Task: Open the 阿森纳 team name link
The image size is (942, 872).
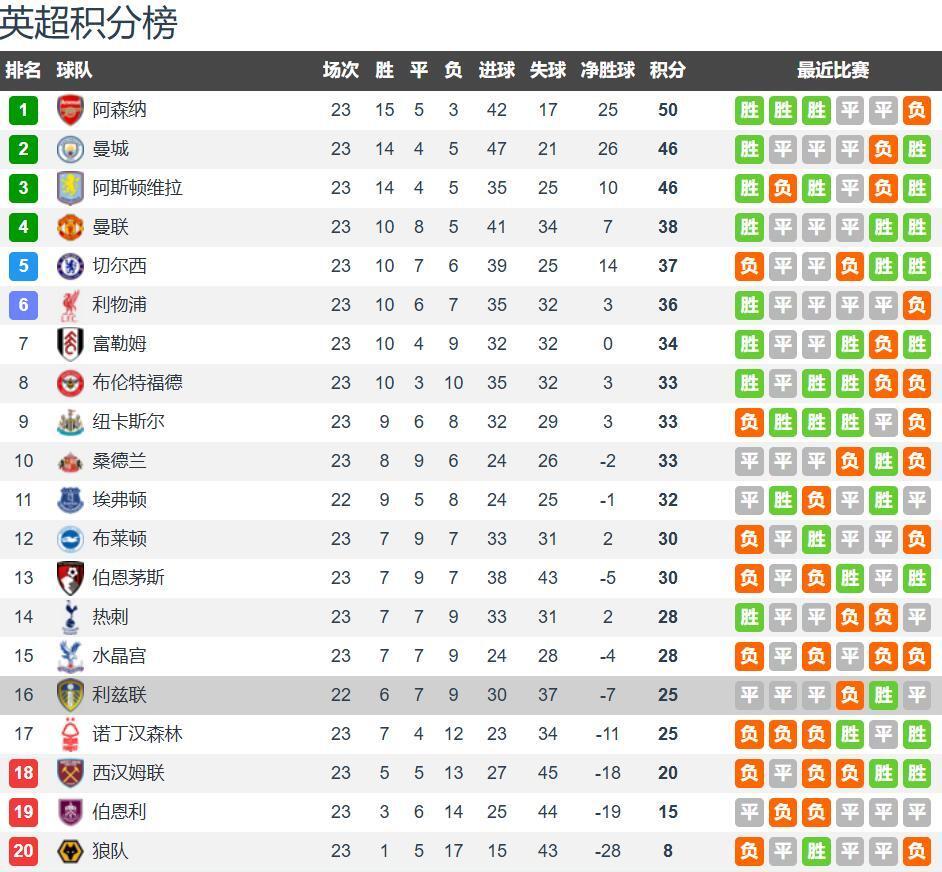Action: coord(119,110)
